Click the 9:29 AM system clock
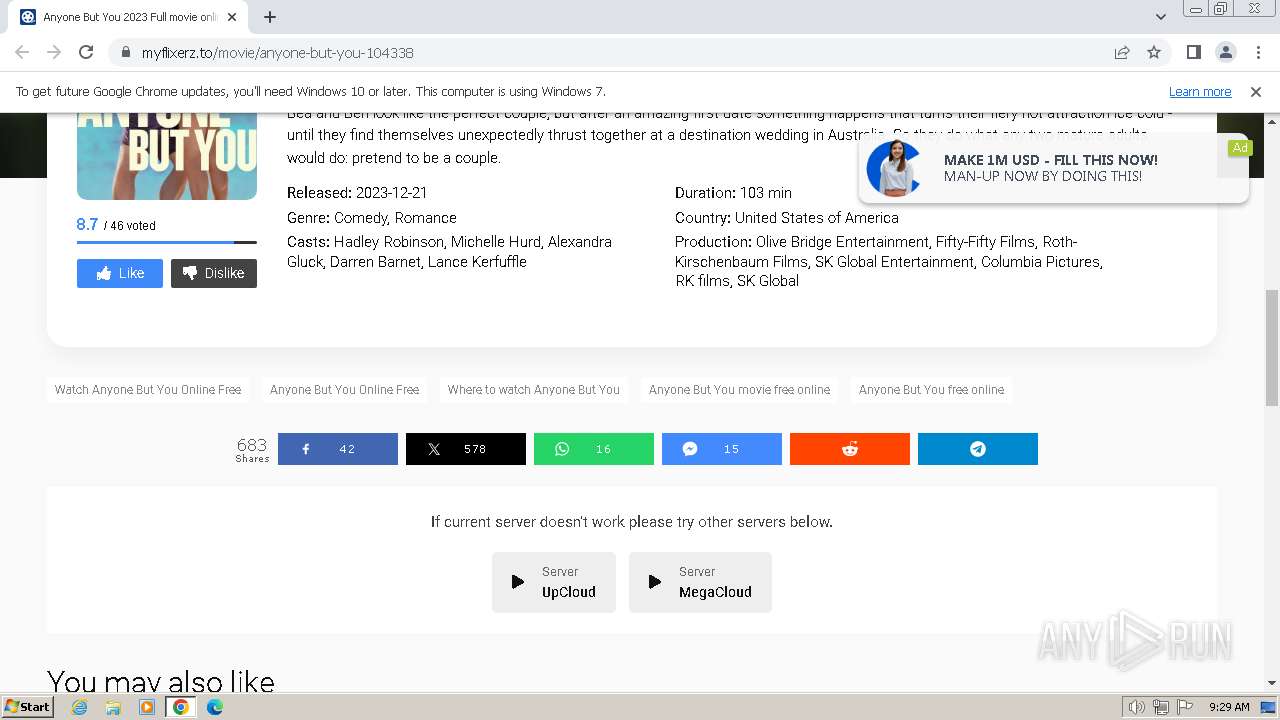This screenshot has height=720, width=1280. point(1229,707)
